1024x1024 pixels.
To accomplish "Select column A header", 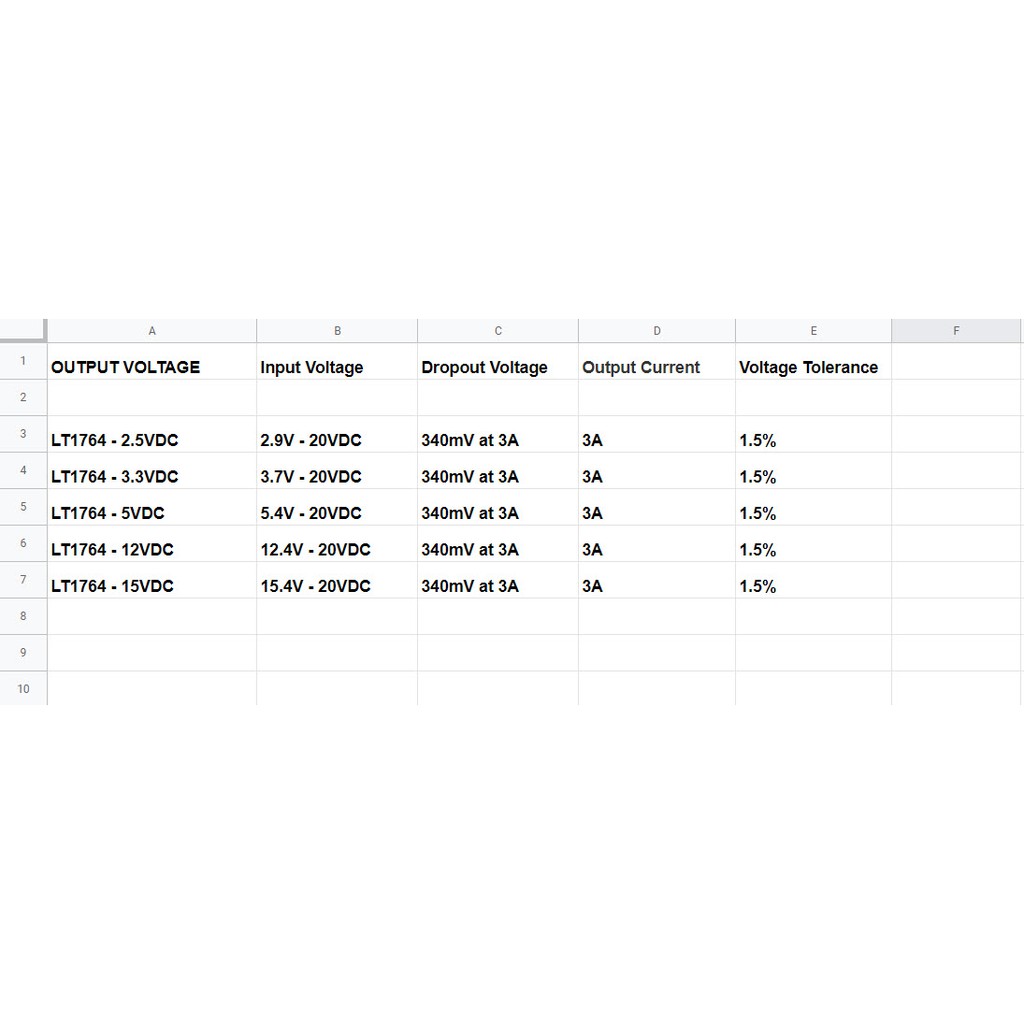I will point(152,331).
